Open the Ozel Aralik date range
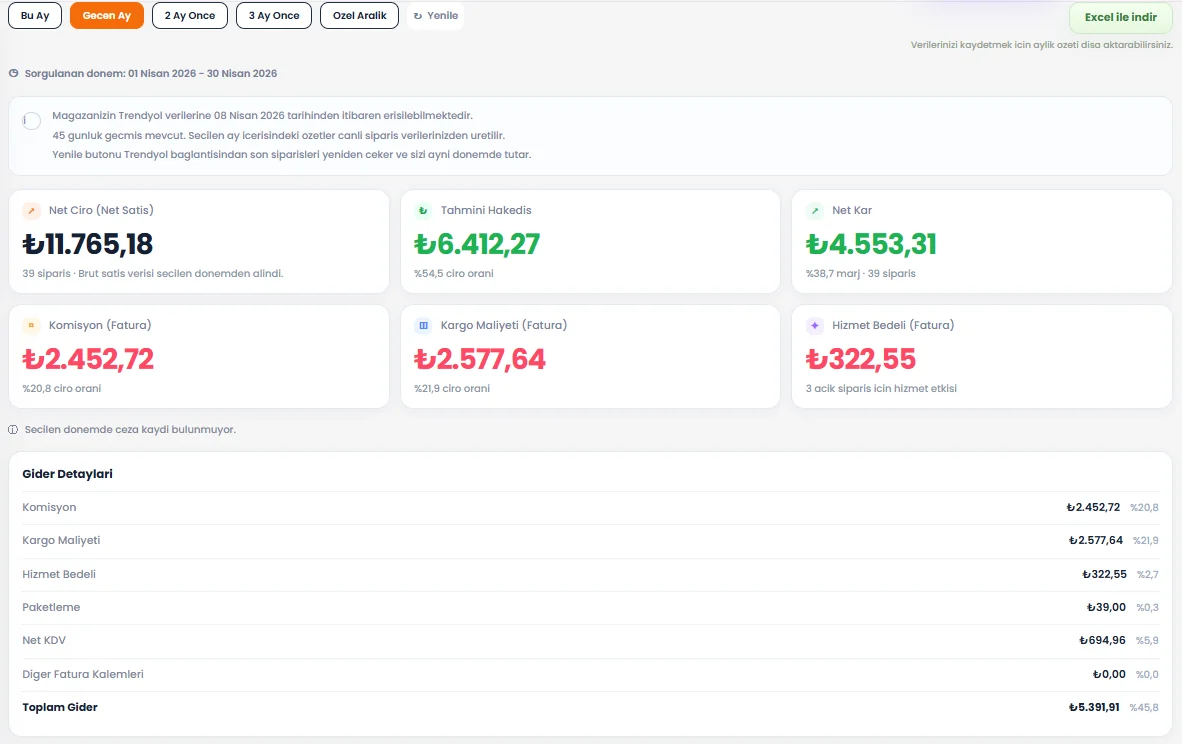The image size is (1182, 744). click(360, 16)
